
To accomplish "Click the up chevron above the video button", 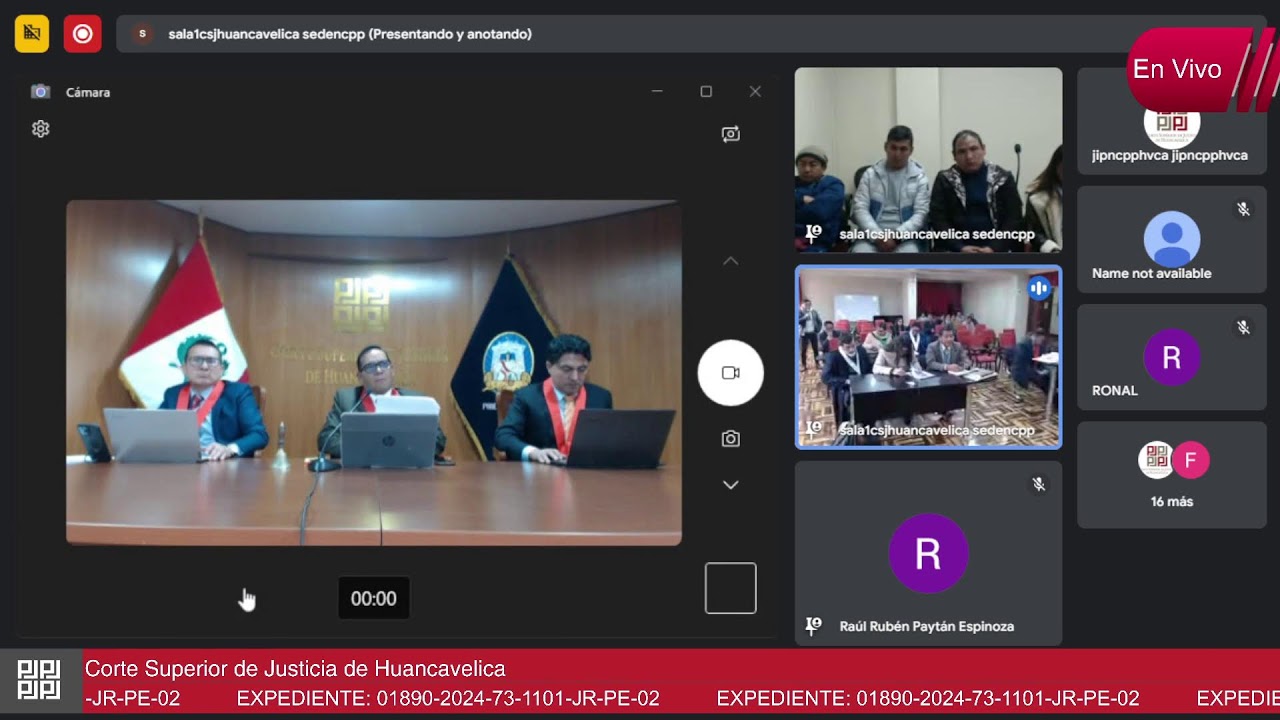I will point(731,261).
